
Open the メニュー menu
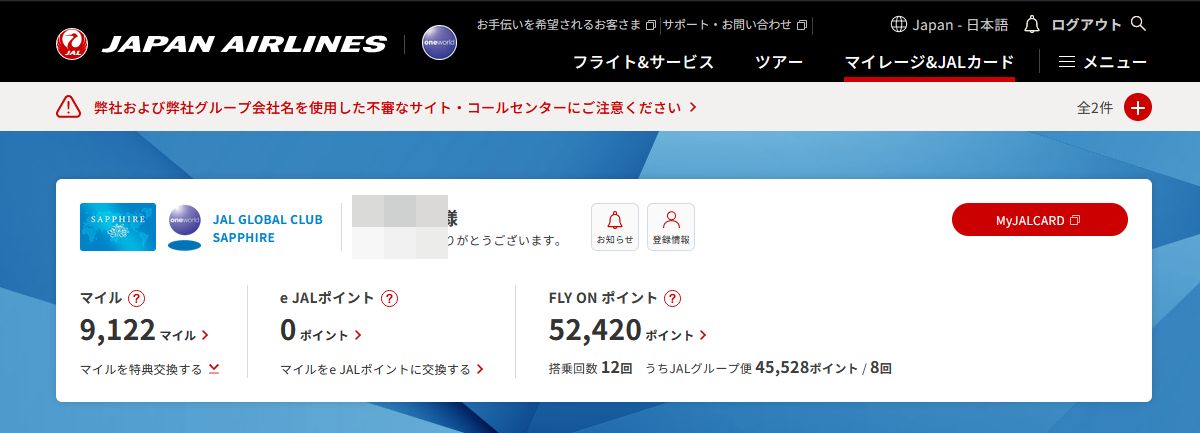coord(1102,62)
